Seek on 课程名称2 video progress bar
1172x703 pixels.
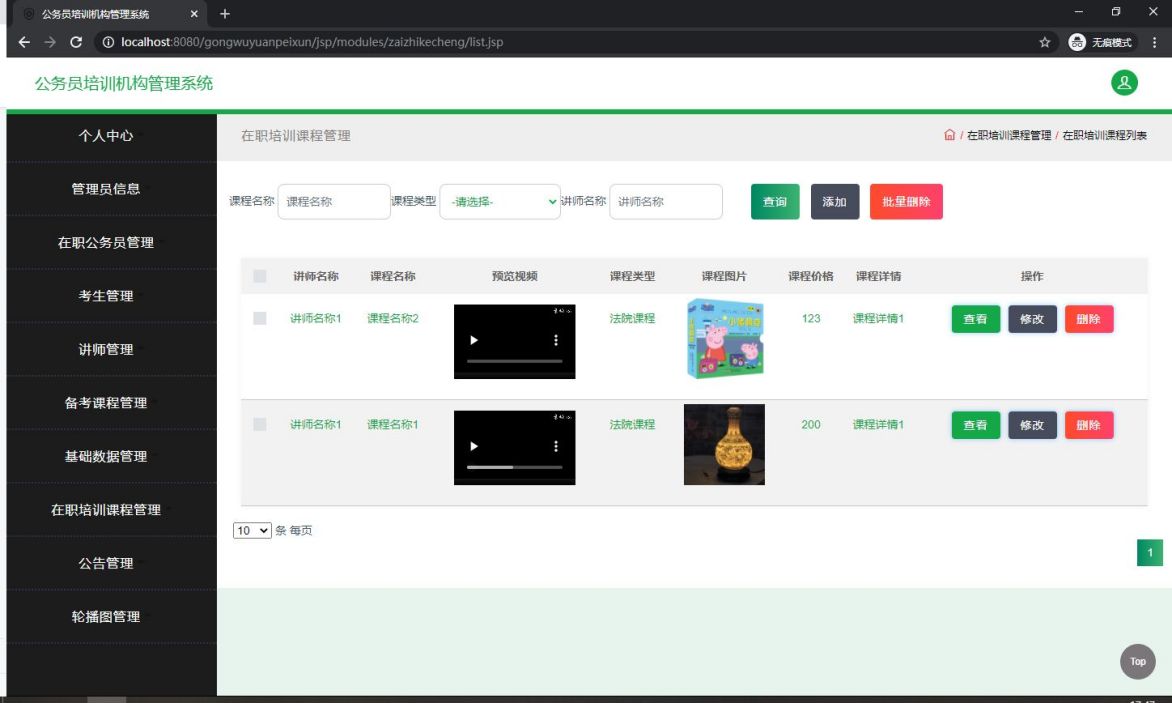pos(514,361)
